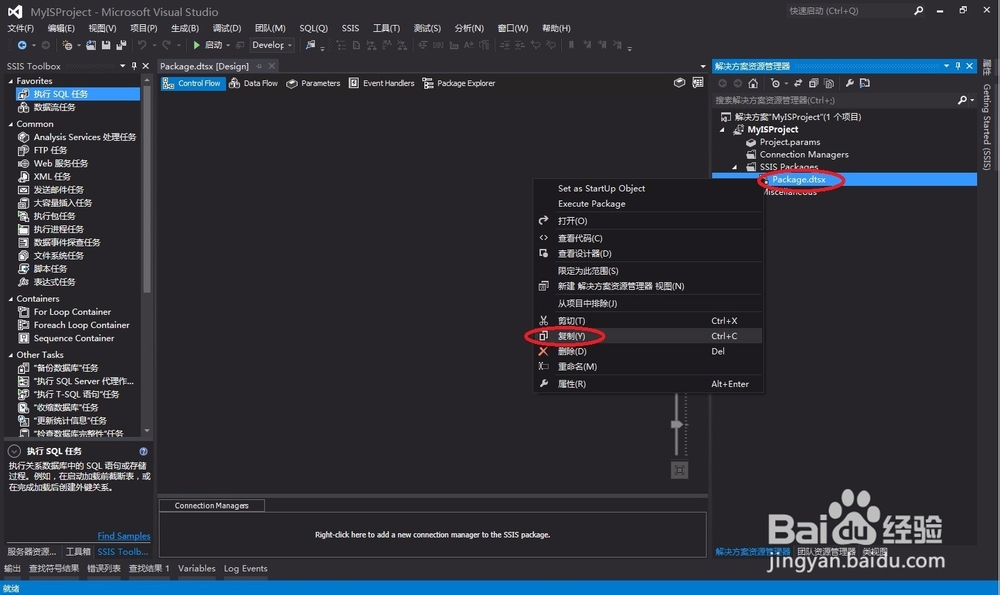Click the variables icon at the top right of the designer
This screenshot has height=595, width=1000.
[x=679, y=83]
